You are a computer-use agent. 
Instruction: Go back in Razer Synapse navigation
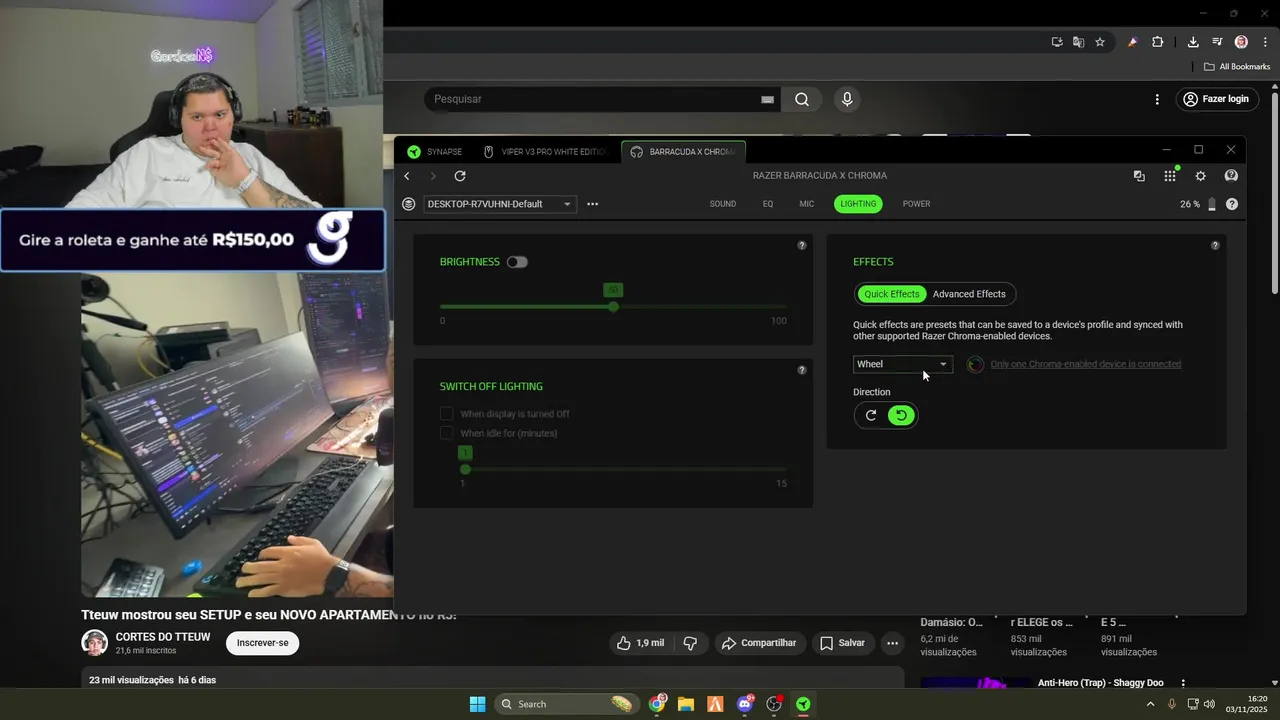tap(407, 176)
